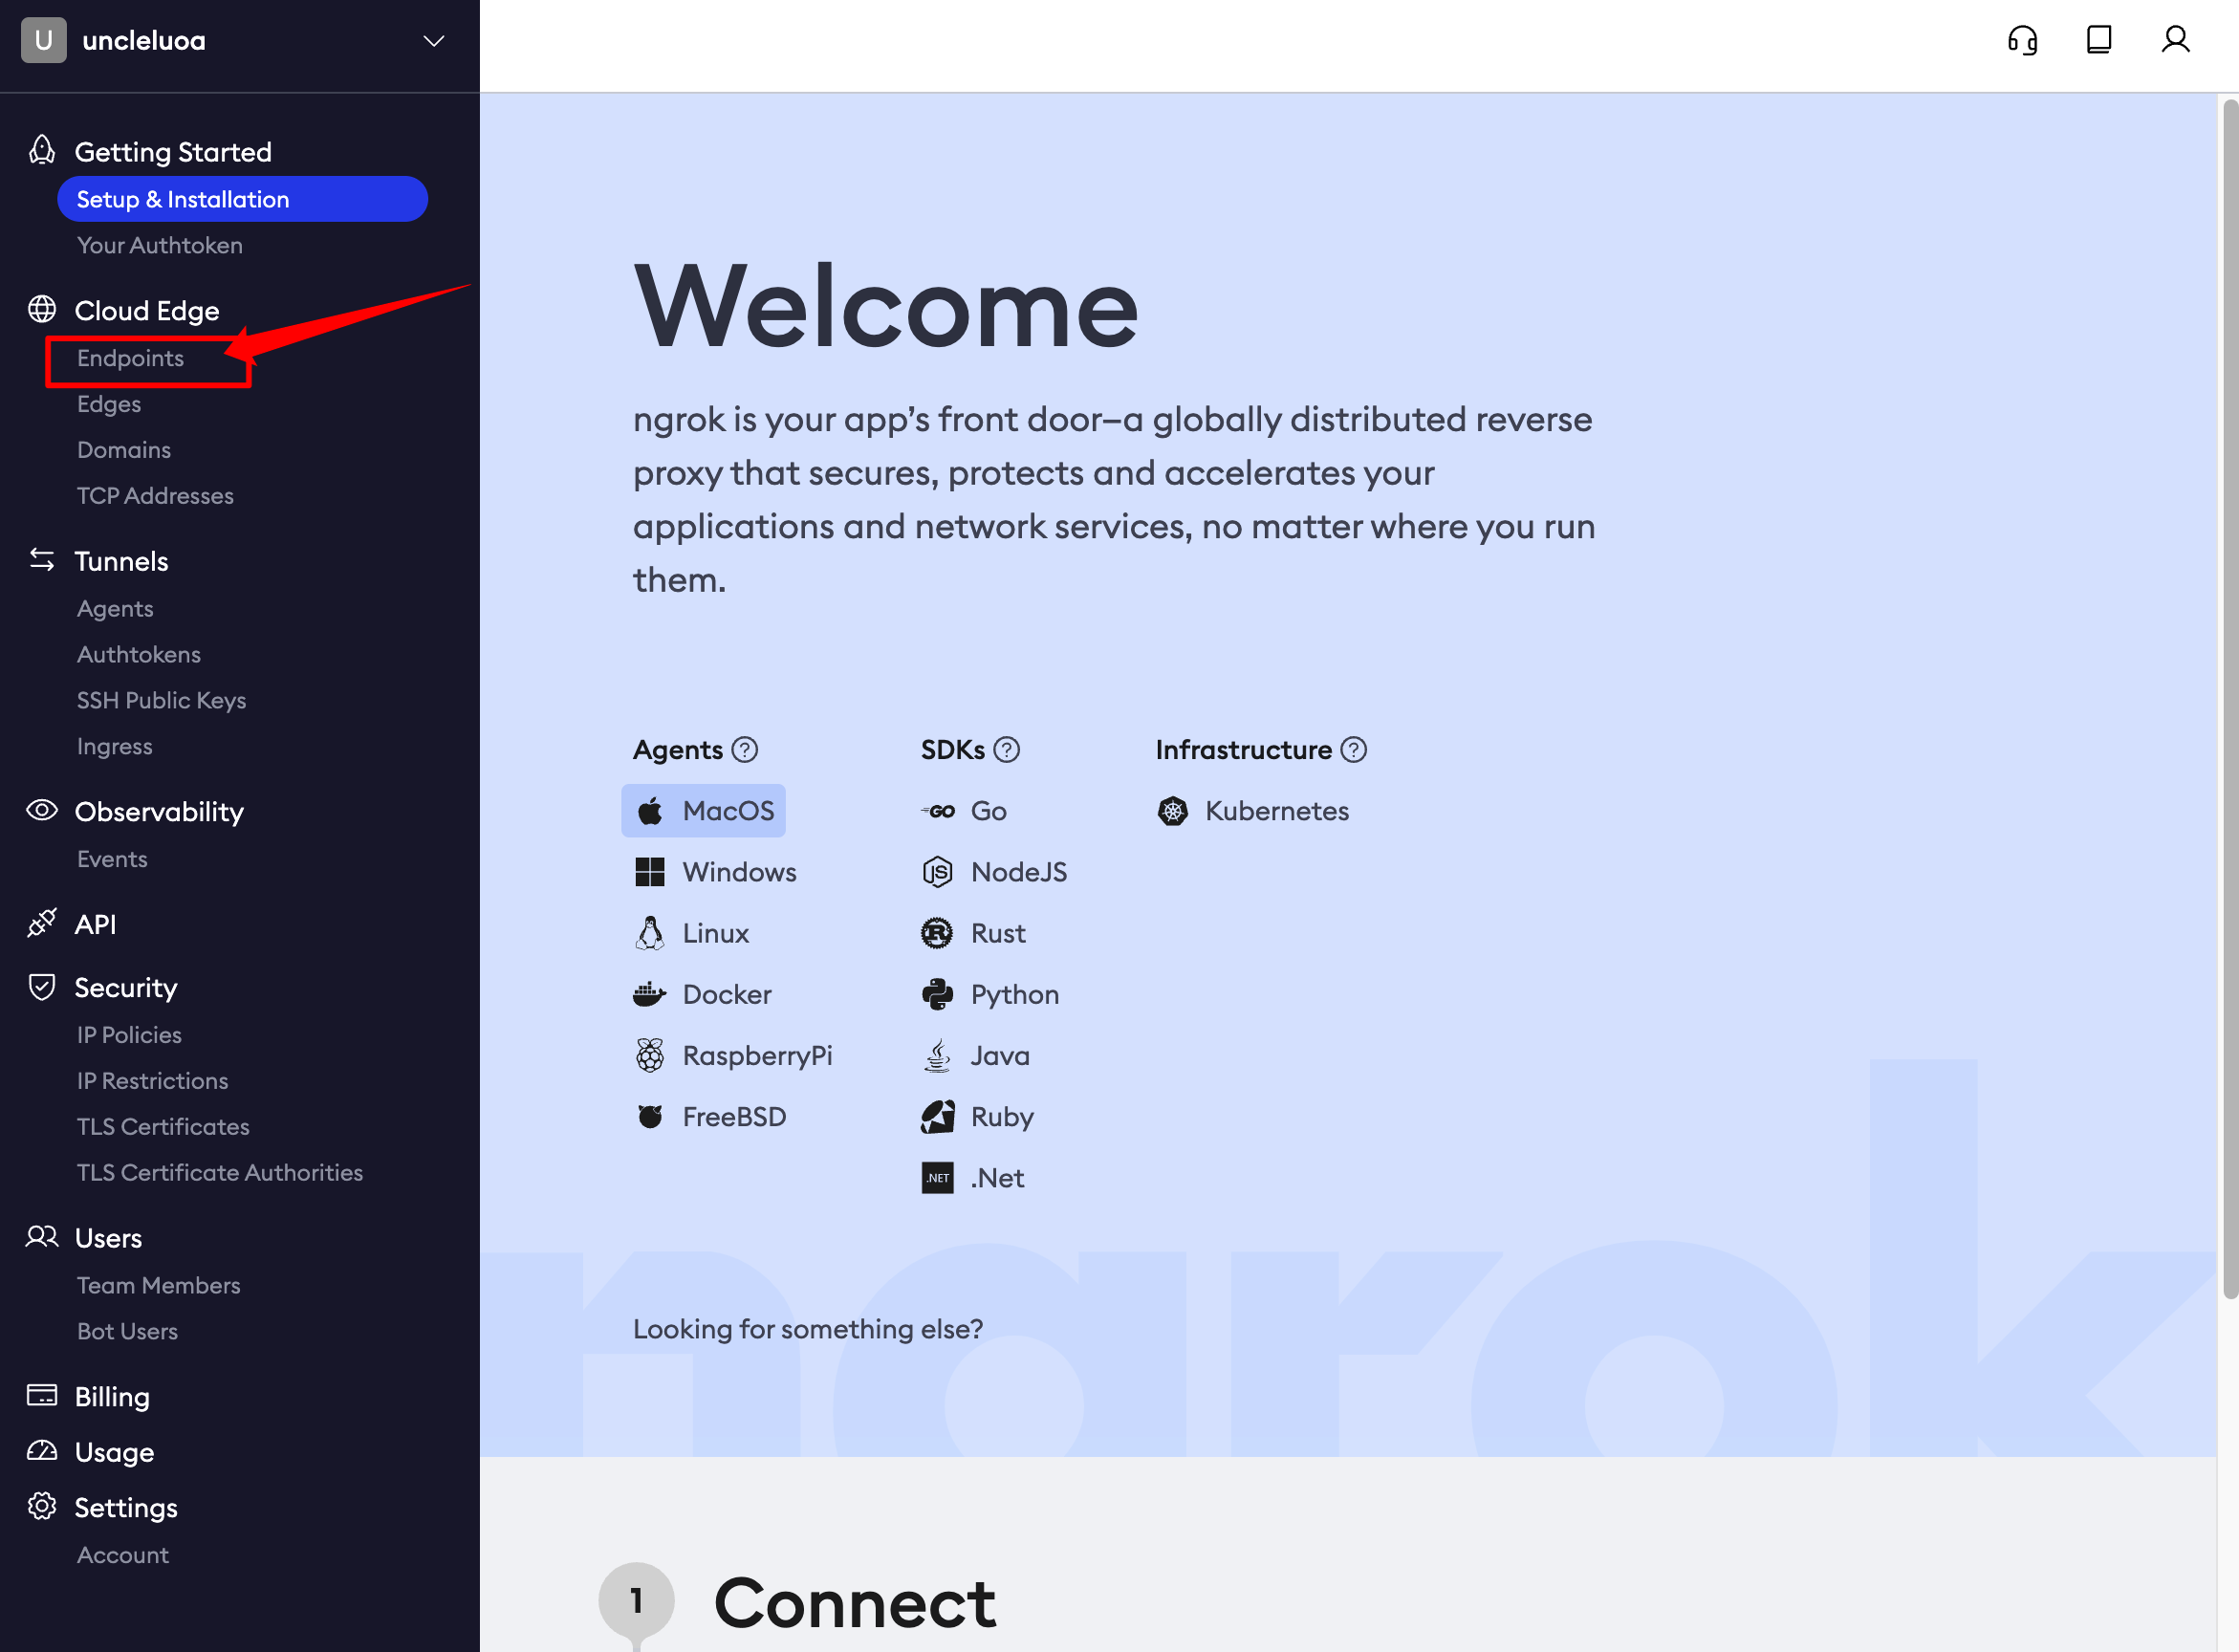This screenshot has width=2239, height=1652.
Task: Open IP Policies page
Action: (130, 1035)
